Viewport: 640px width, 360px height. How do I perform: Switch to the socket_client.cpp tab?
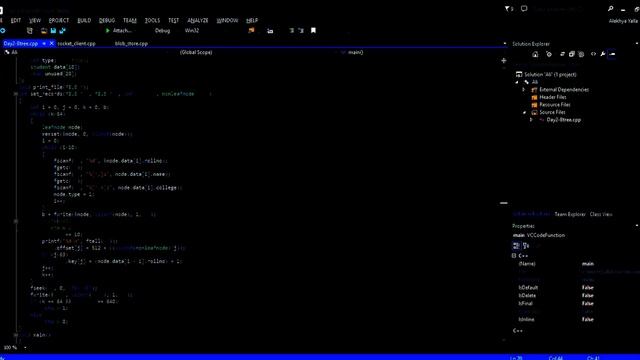point(76,44)
